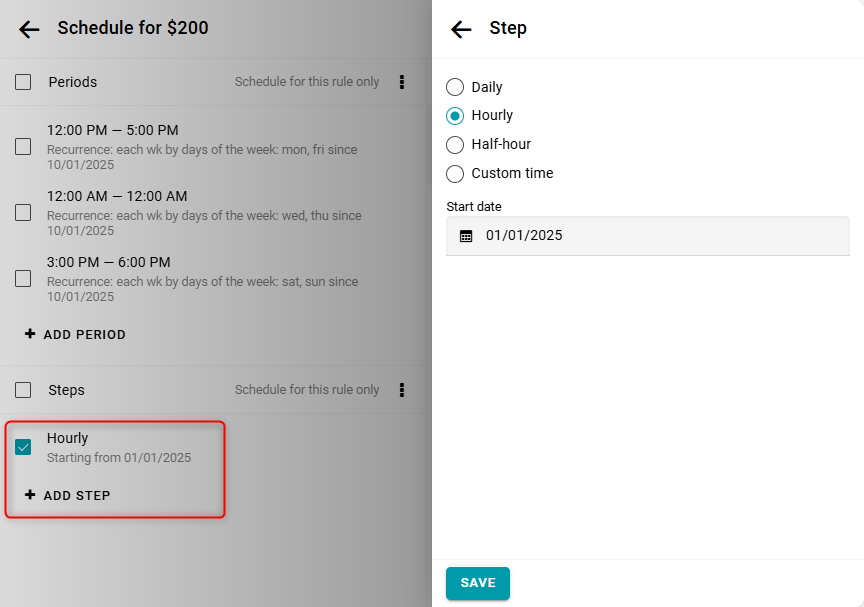864x607 pixels.
Task: Toggle the Steps select-all checkbox
Action: (23, 390)
